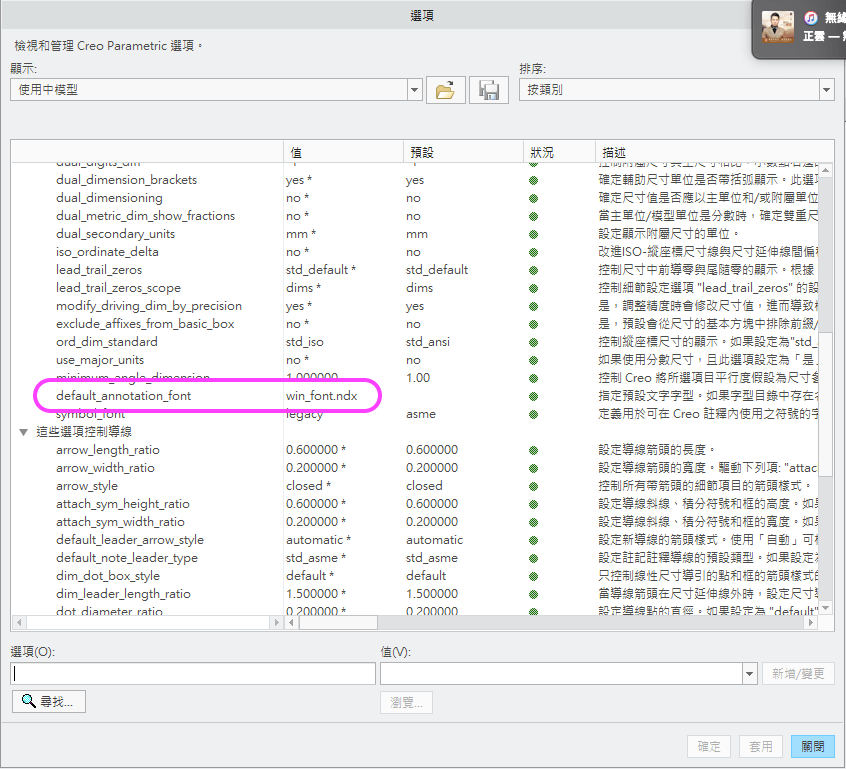Click the horizontal scrollbar right arrow
The width and height of the screenshot is (846, 769).
[810, 622]
